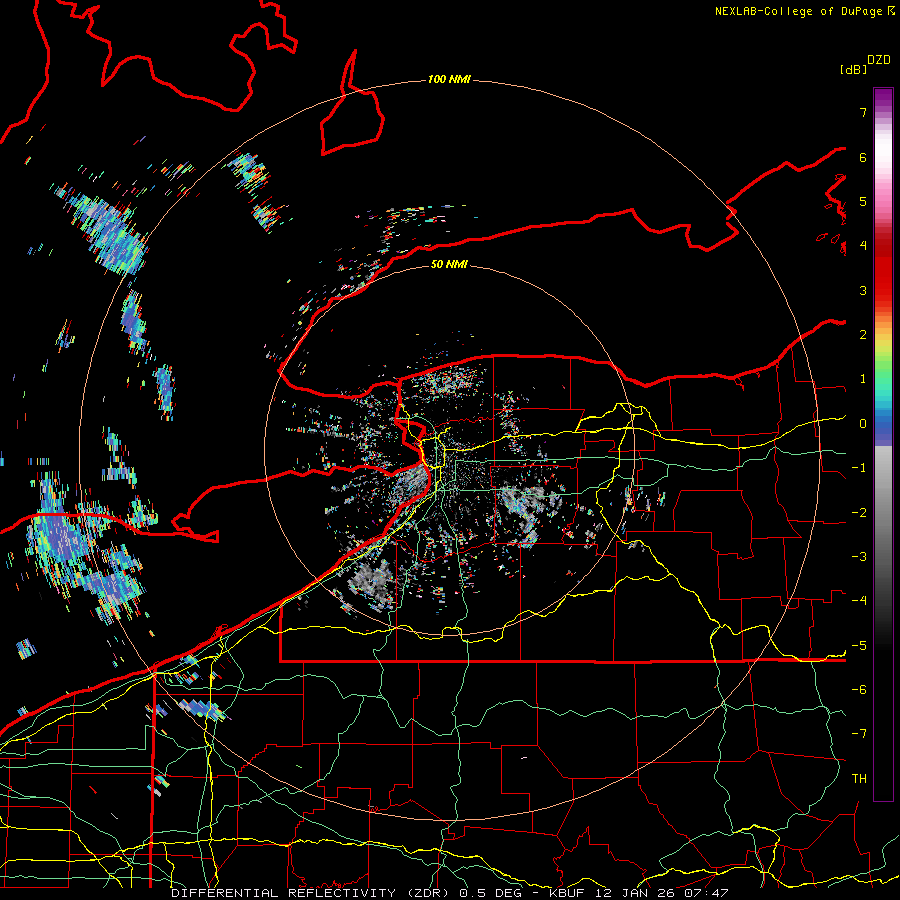Click the -3 value on the color scale
Image resolution: width=900 pixels, height=900 pixels.
click(x=859, y=557)
